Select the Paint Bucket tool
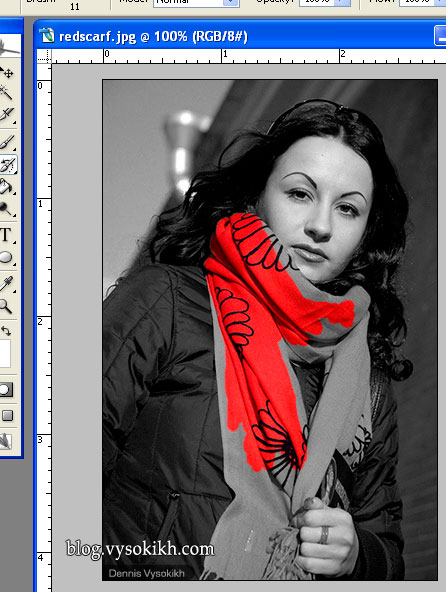 tap(7, 187)
